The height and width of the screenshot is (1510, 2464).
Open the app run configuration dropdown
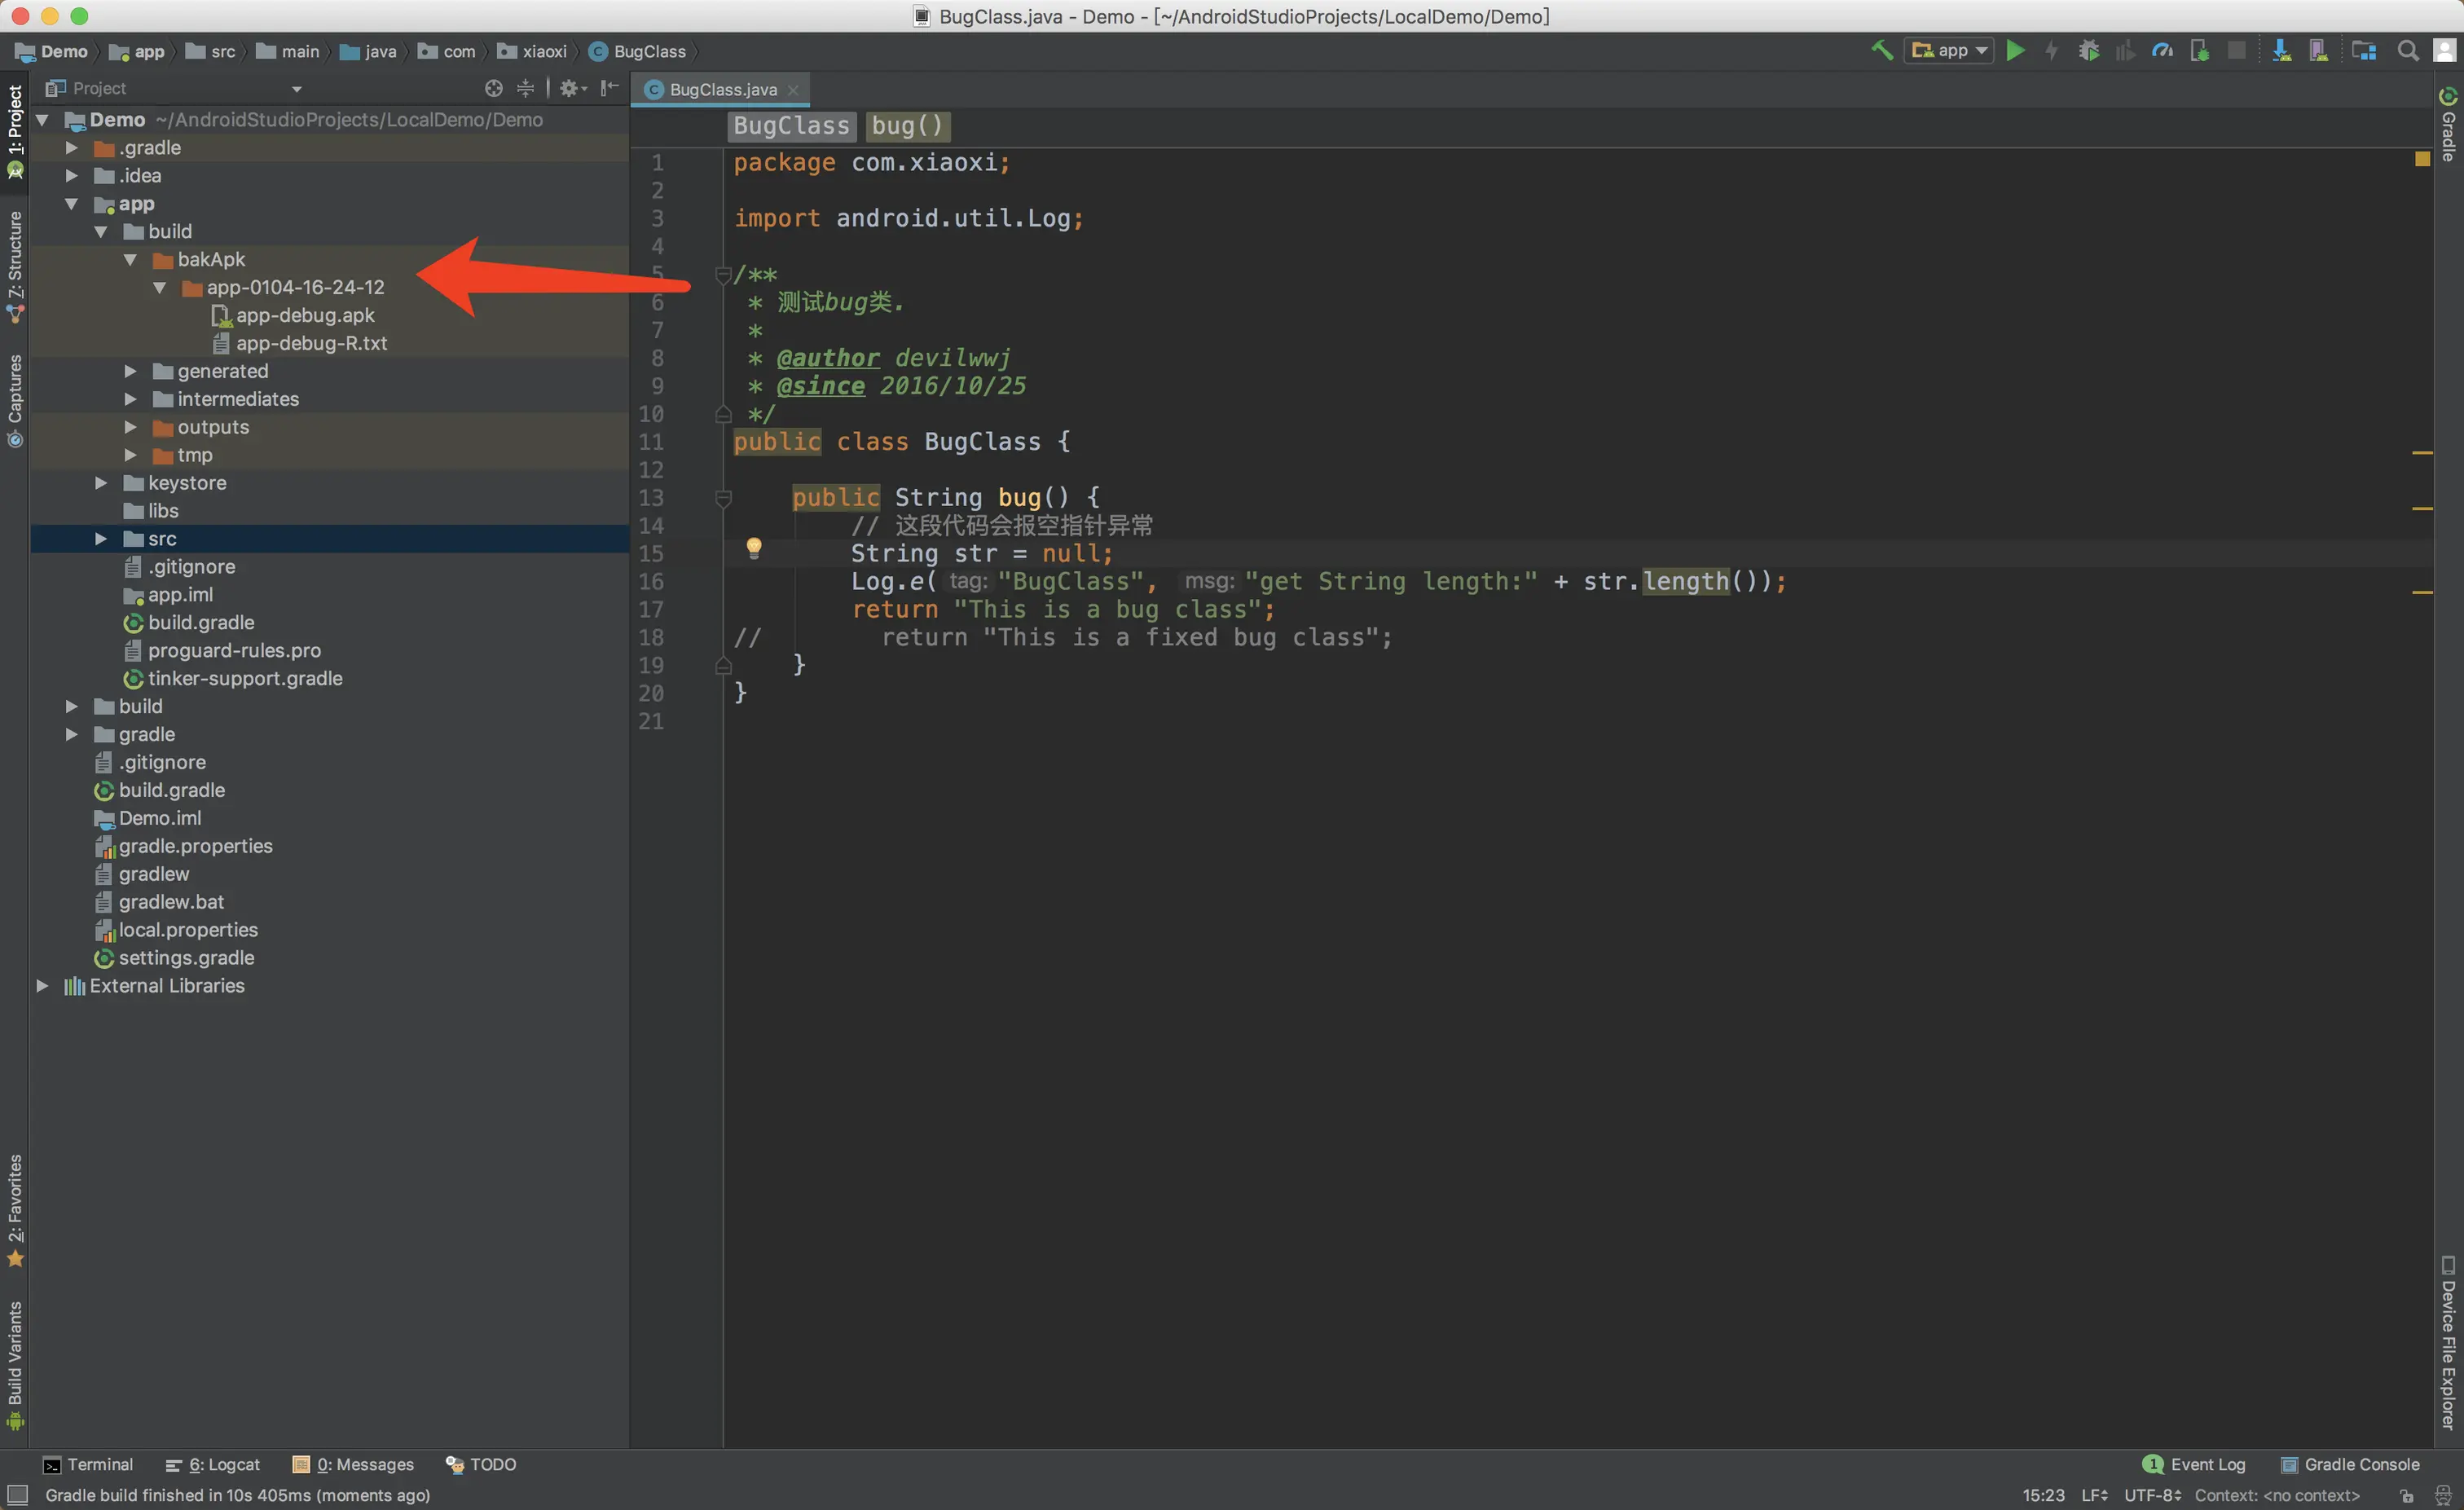pos(1949,50)
